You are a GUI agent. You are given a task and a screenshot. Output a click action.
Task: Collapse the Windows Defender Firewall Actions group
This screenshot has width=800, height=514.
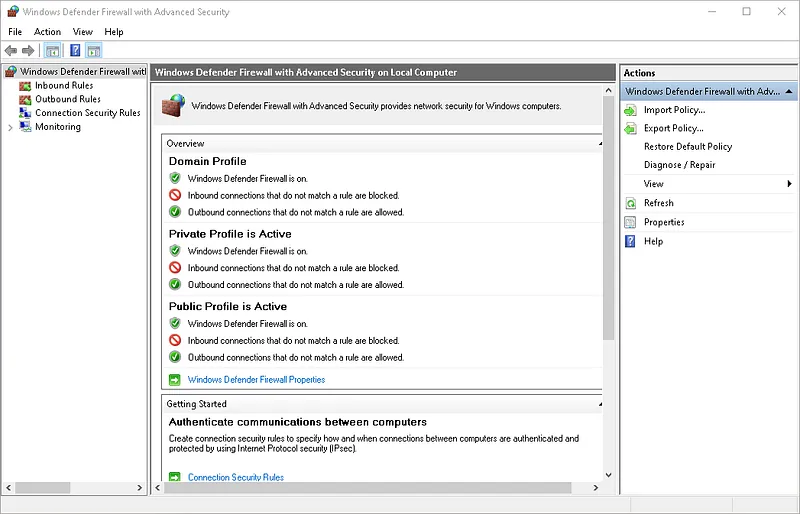point(789,91)
